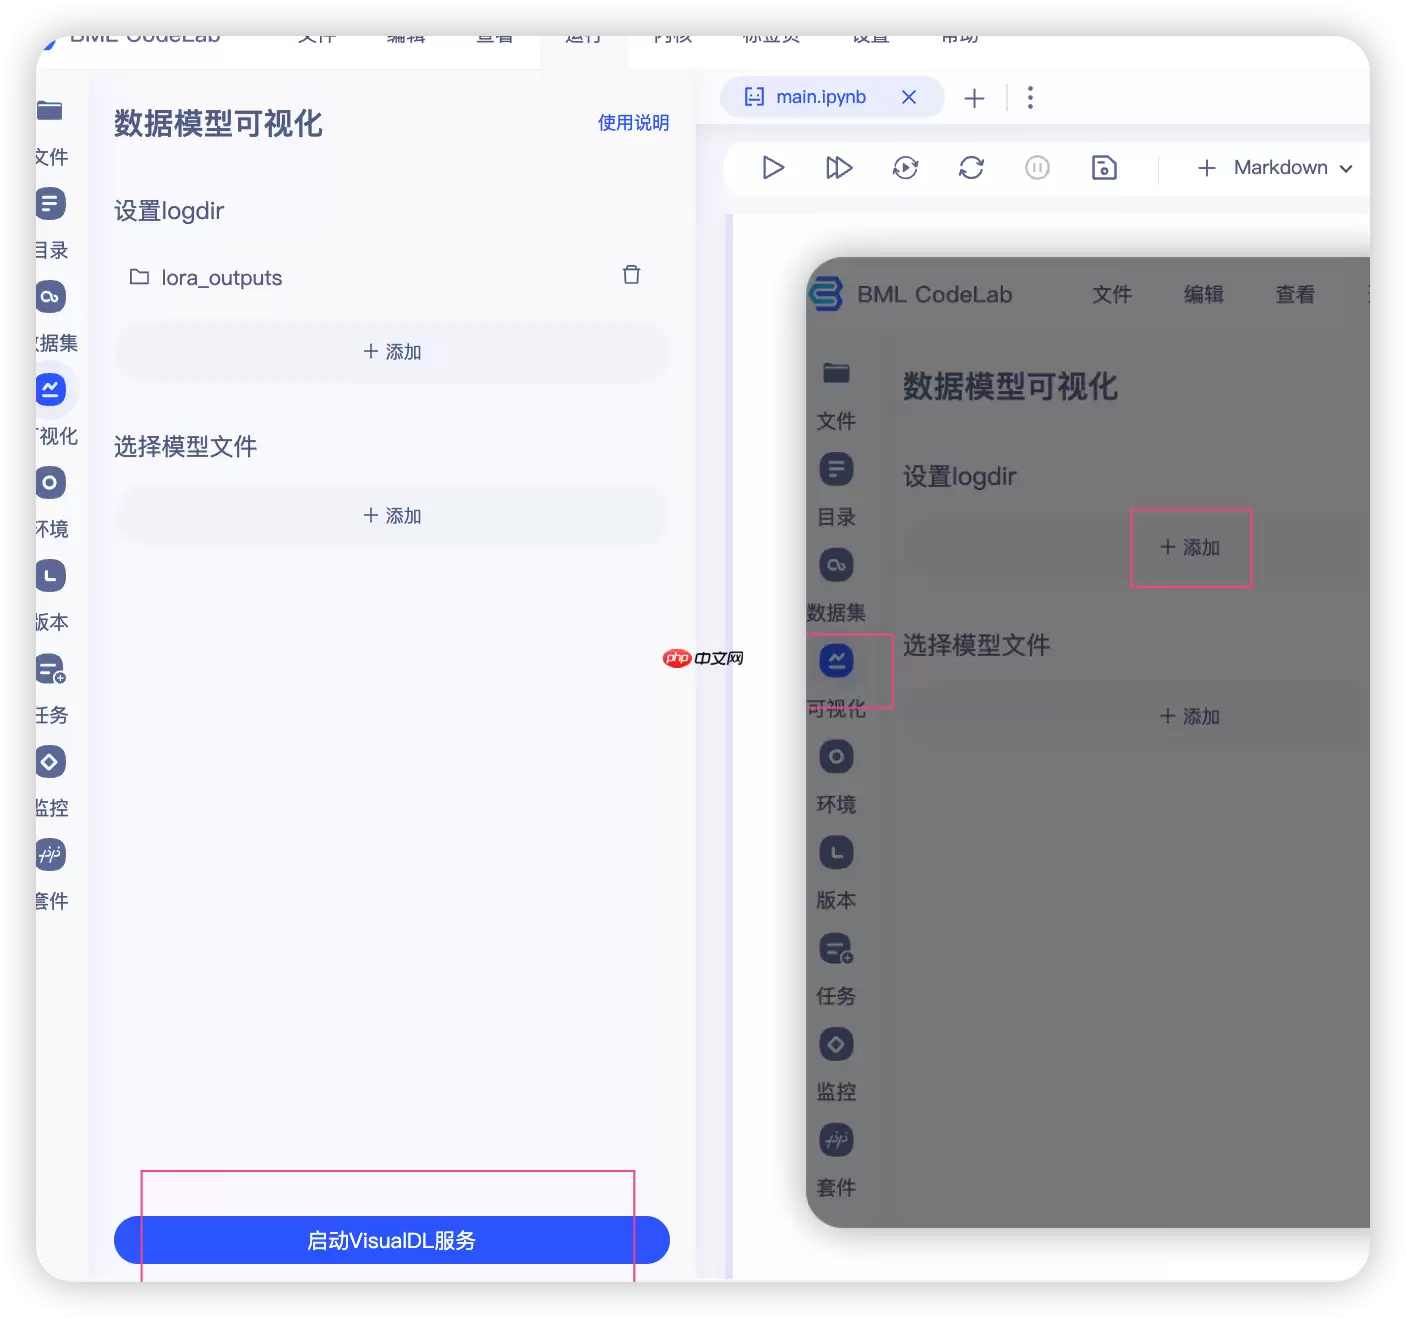The height and width of the screenshot is (1318, 1406).
Task: Click the 启动VisualDL服务 button
Action: 391,1240
